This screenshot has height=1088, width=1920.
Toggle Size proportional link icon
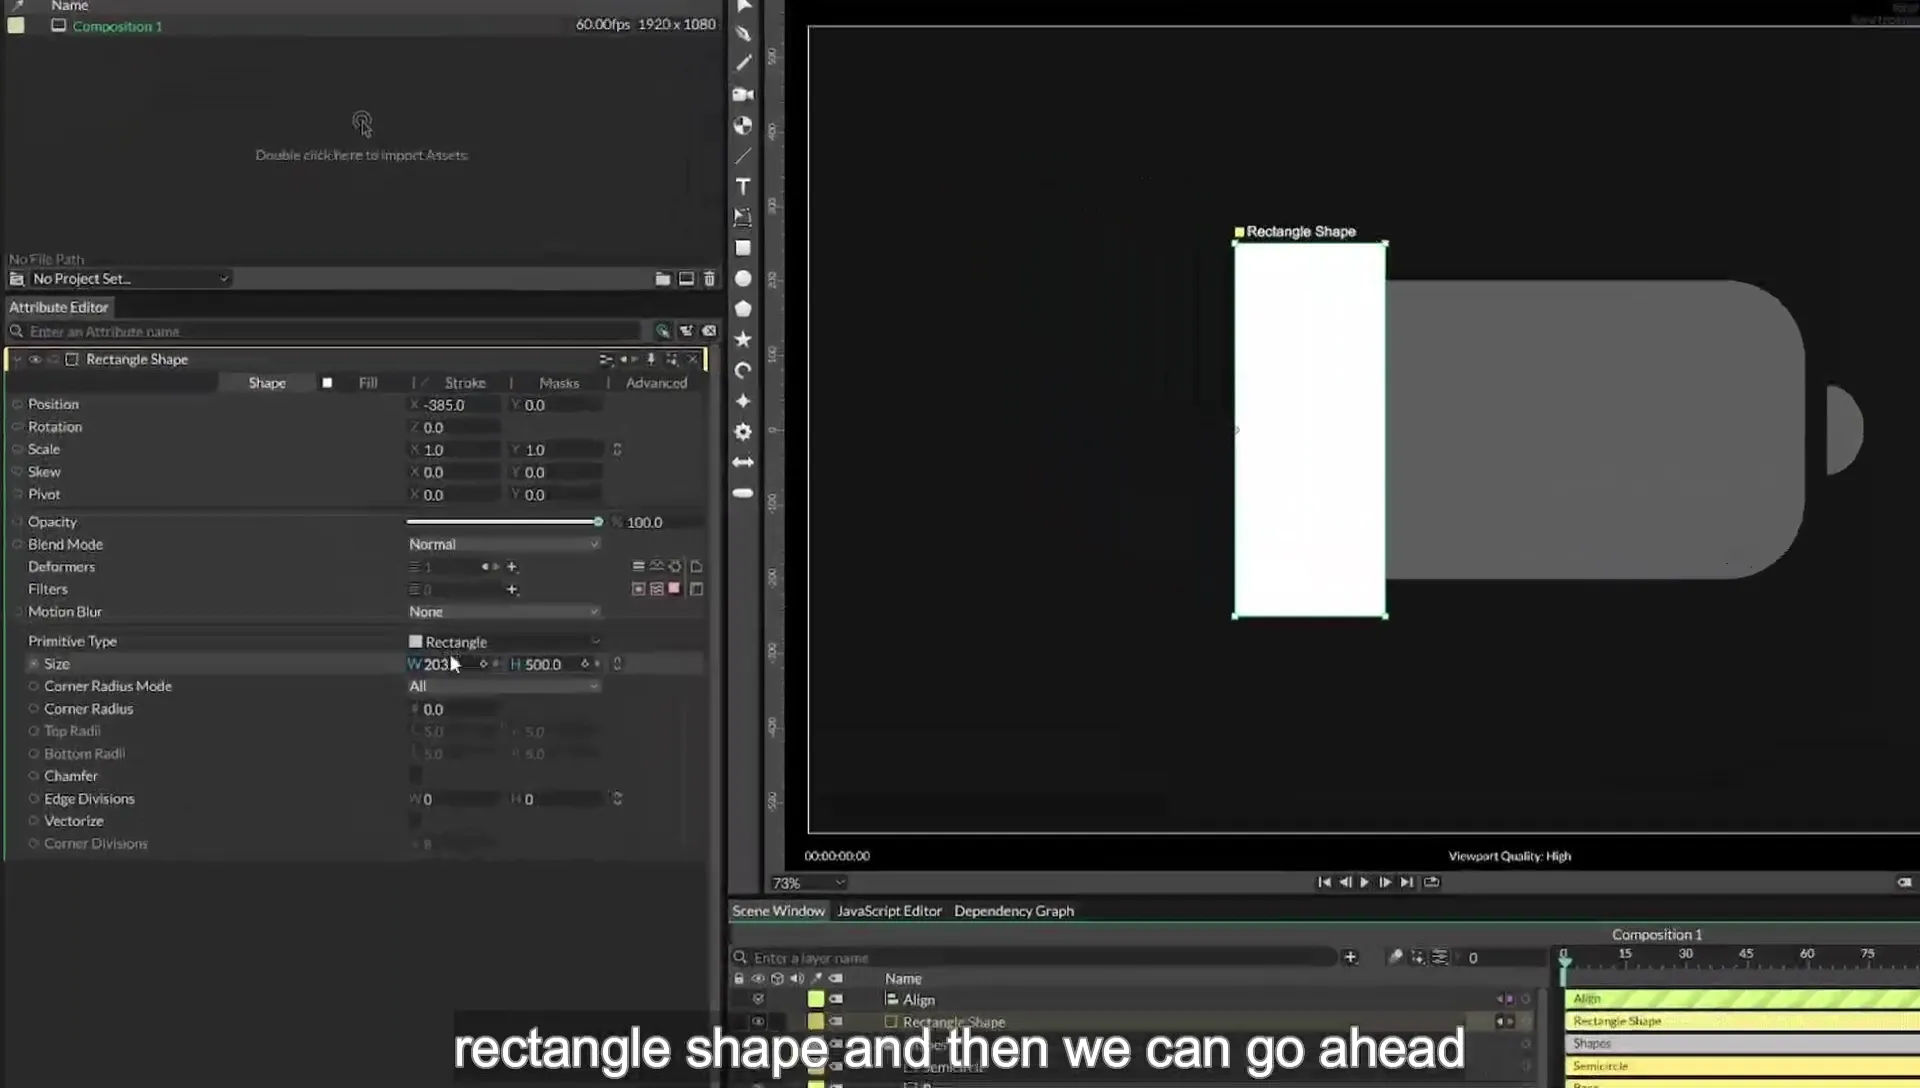point(617,664)
